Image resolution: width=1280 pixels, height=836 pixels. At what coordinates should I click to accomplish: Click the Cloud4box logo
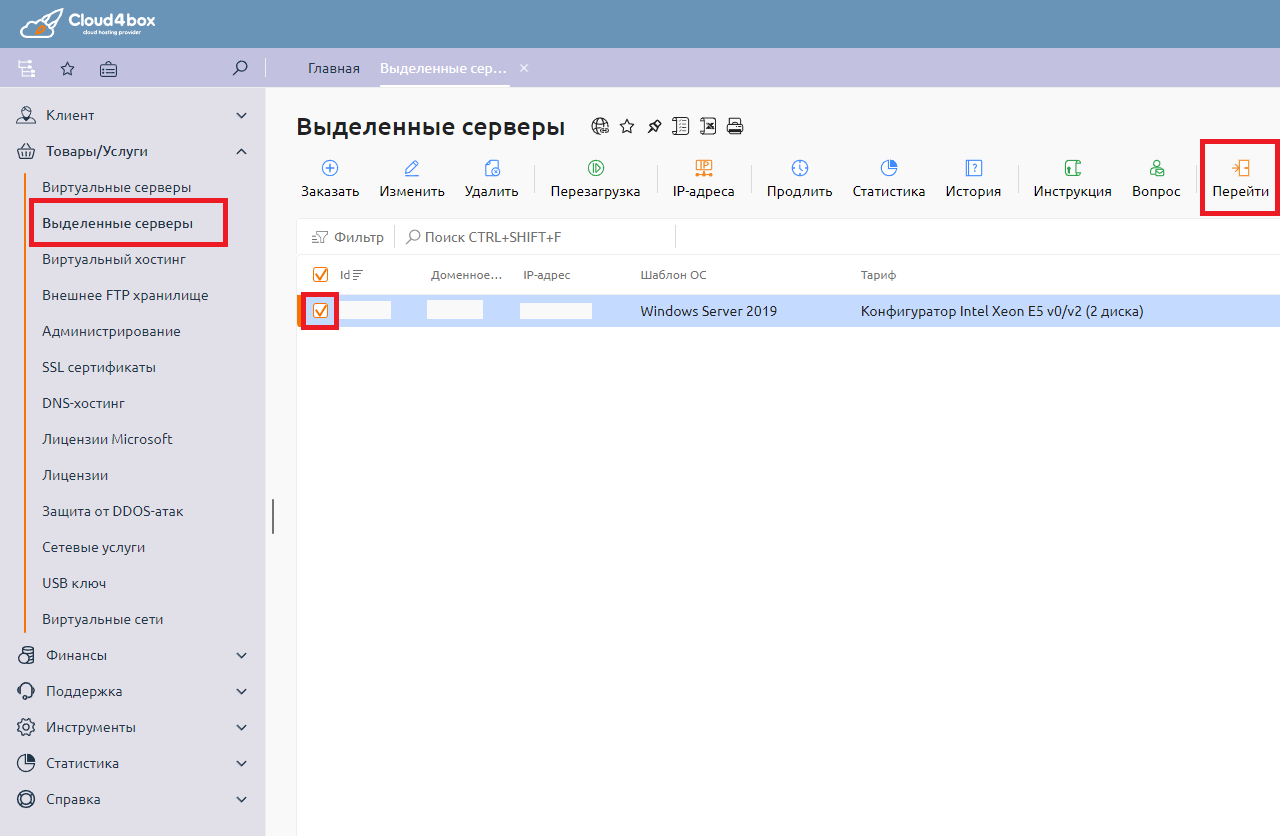87,23
